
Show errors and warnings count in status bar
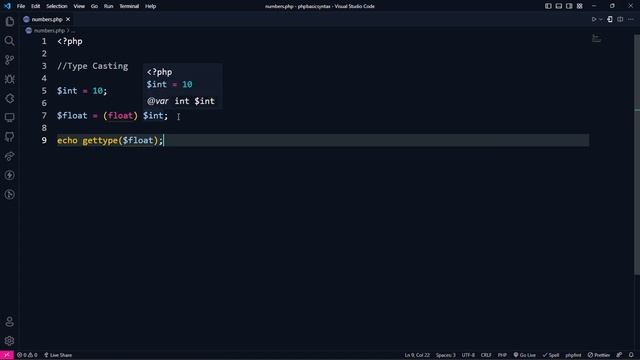[x=27, y=355]
